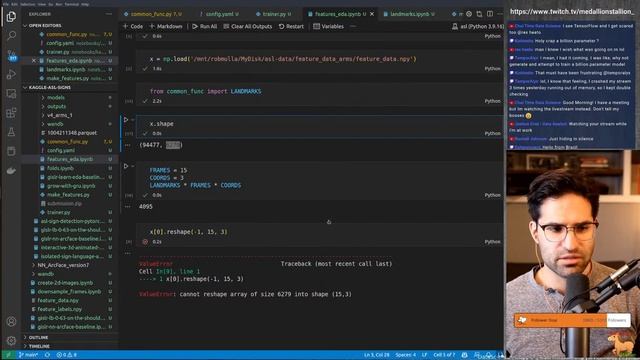Screen dimensions: 640x360
Task: Switch to the landmarks.ipynb tab
Action: click(x=410, y=14)
